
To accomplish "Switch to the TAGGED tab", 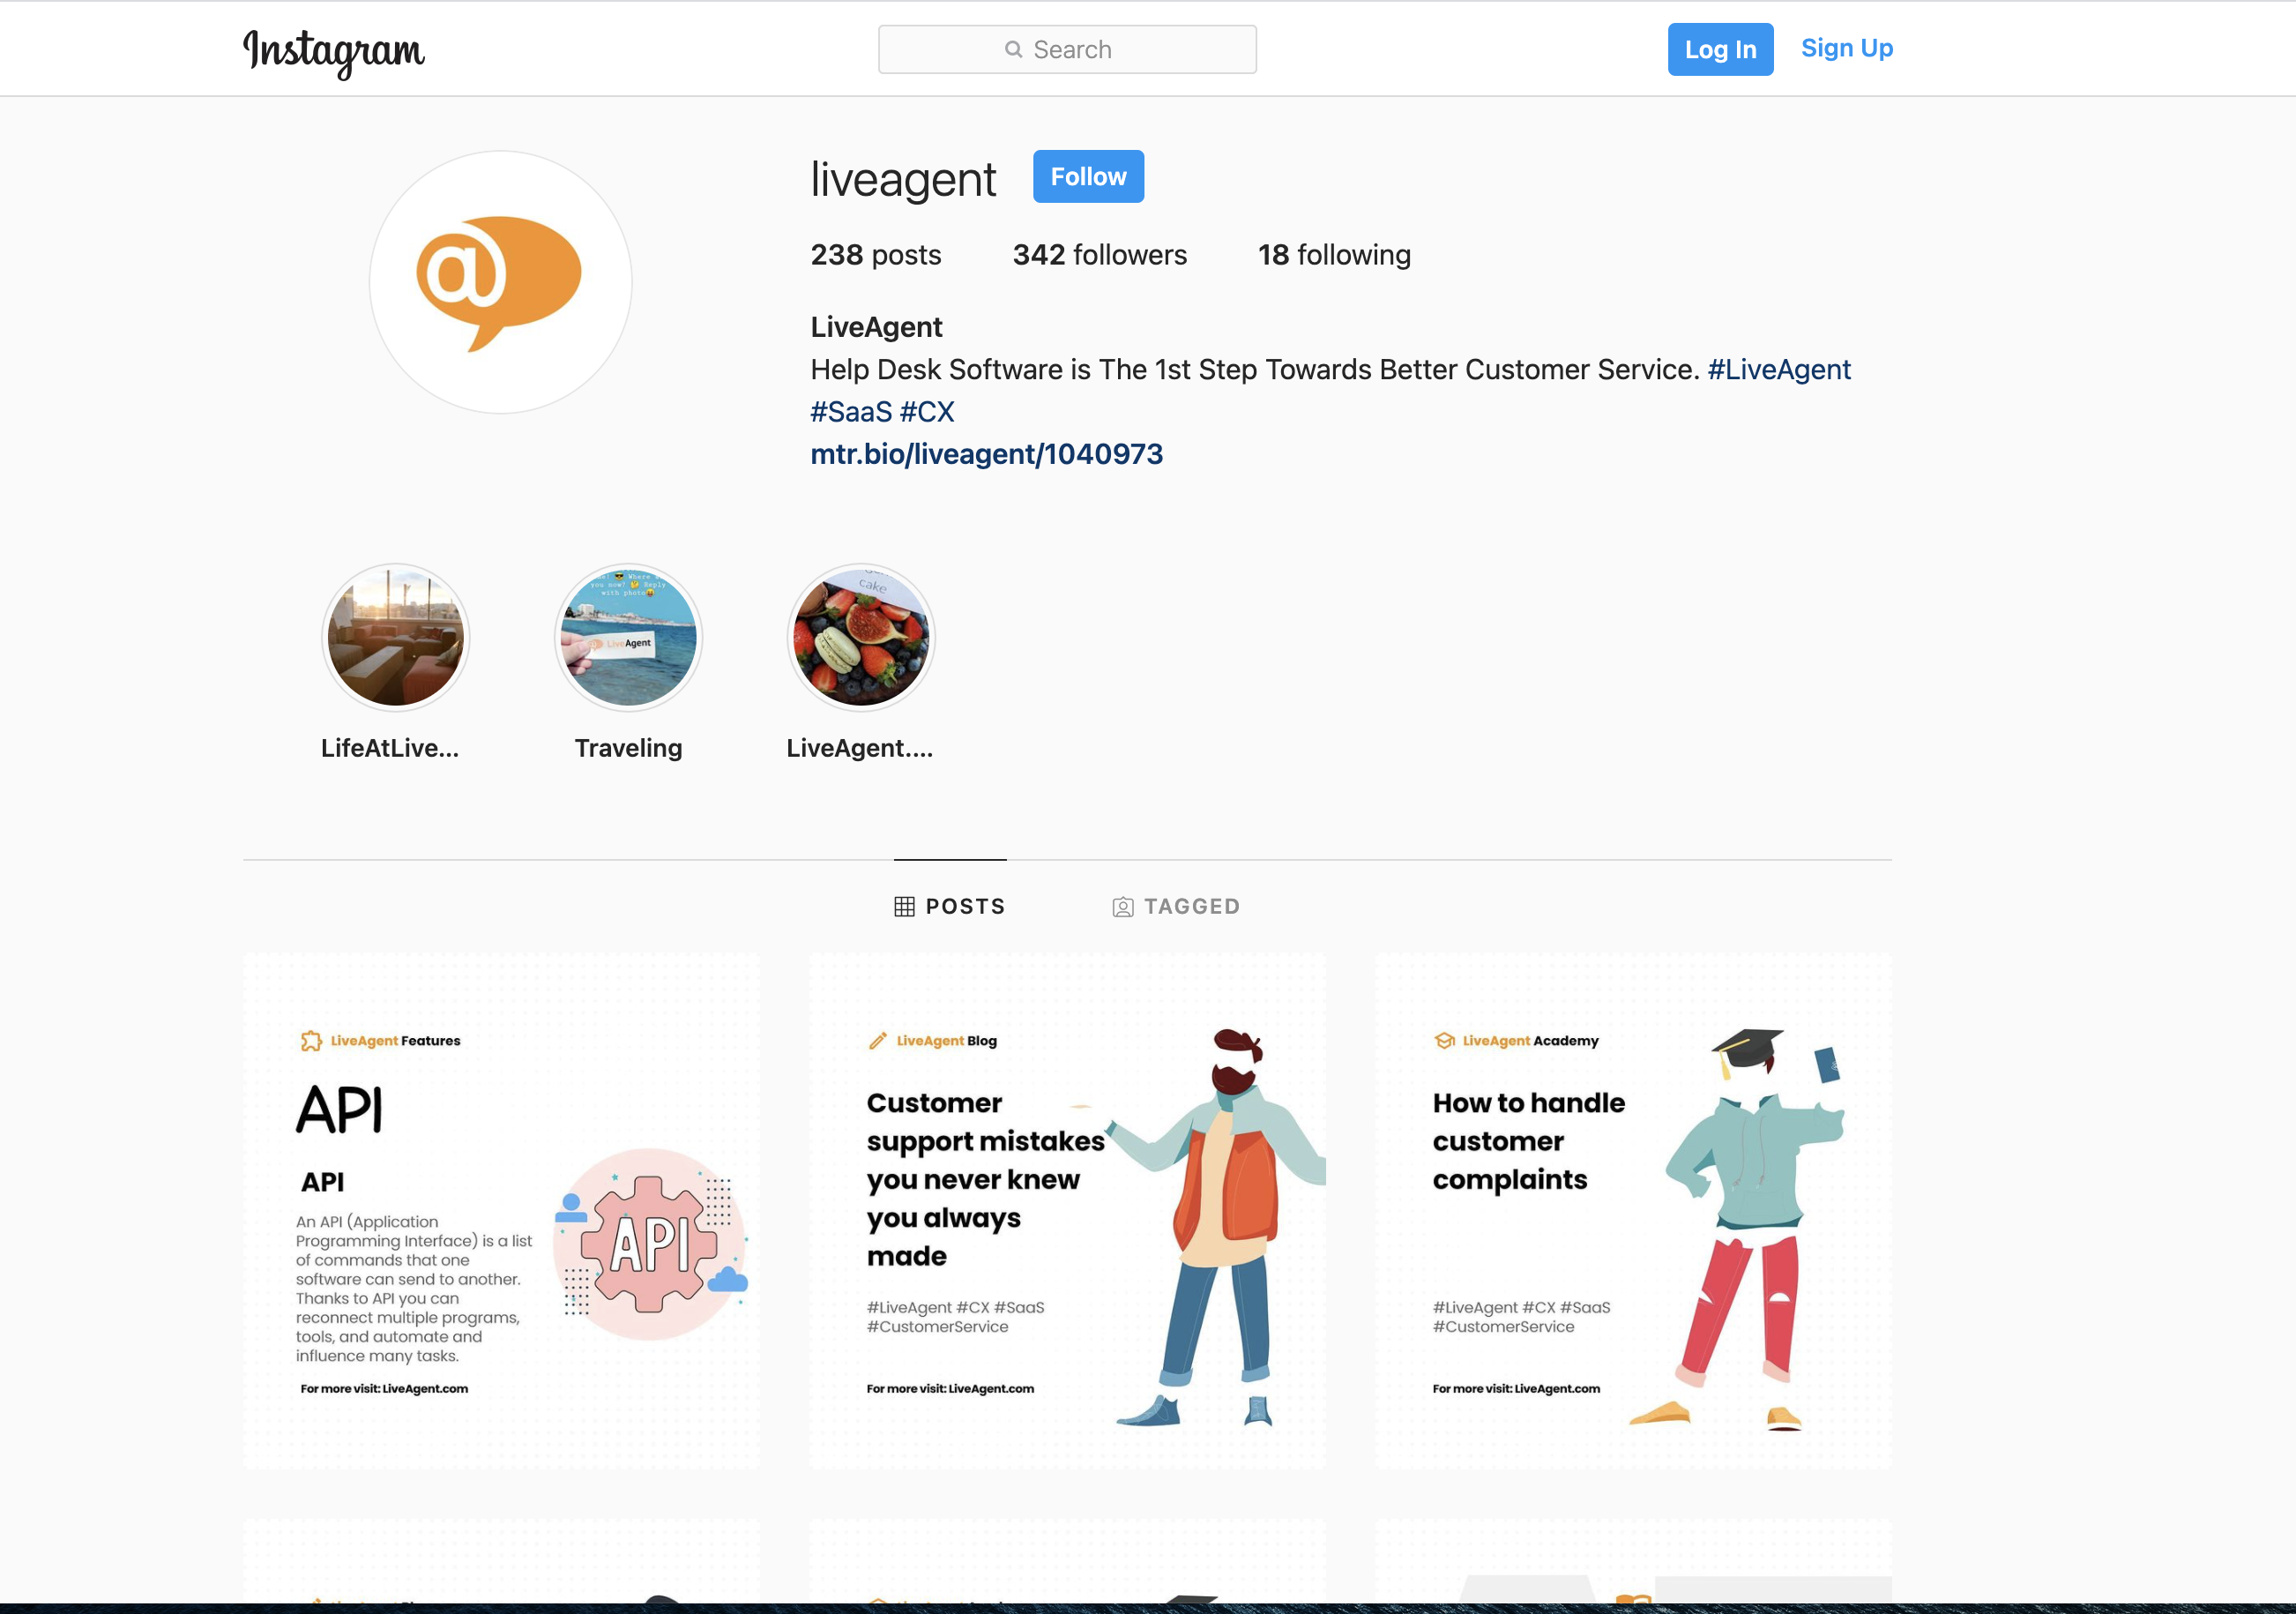I will (x=1177, y=905).
